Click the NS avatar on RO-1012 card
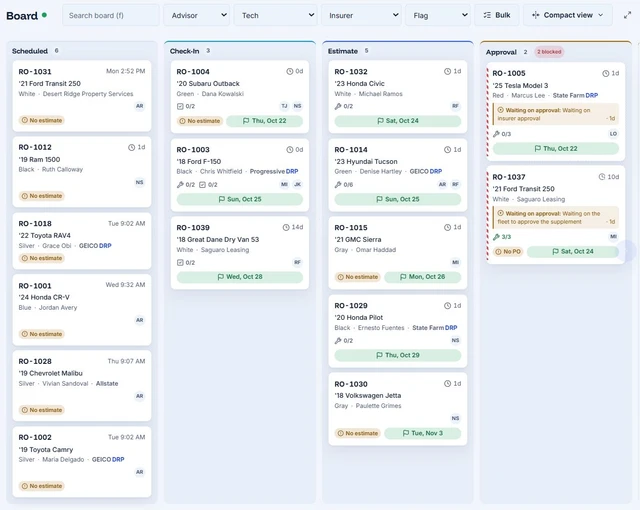 tap(140, 182)
